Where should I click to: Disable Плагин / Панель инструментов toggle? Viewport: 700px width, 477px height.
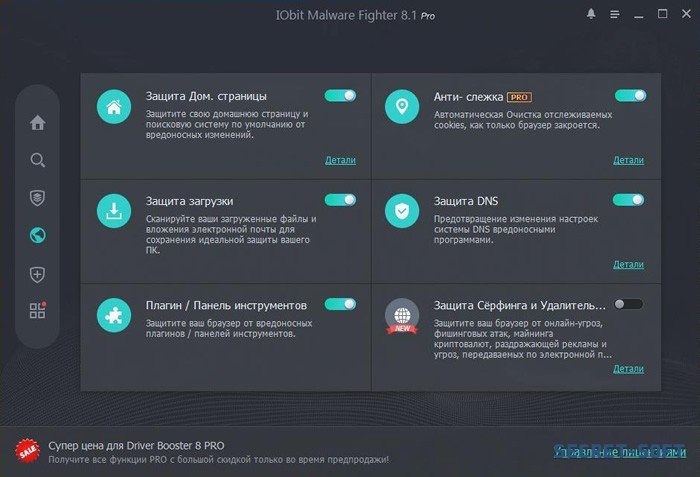(340, 304)
